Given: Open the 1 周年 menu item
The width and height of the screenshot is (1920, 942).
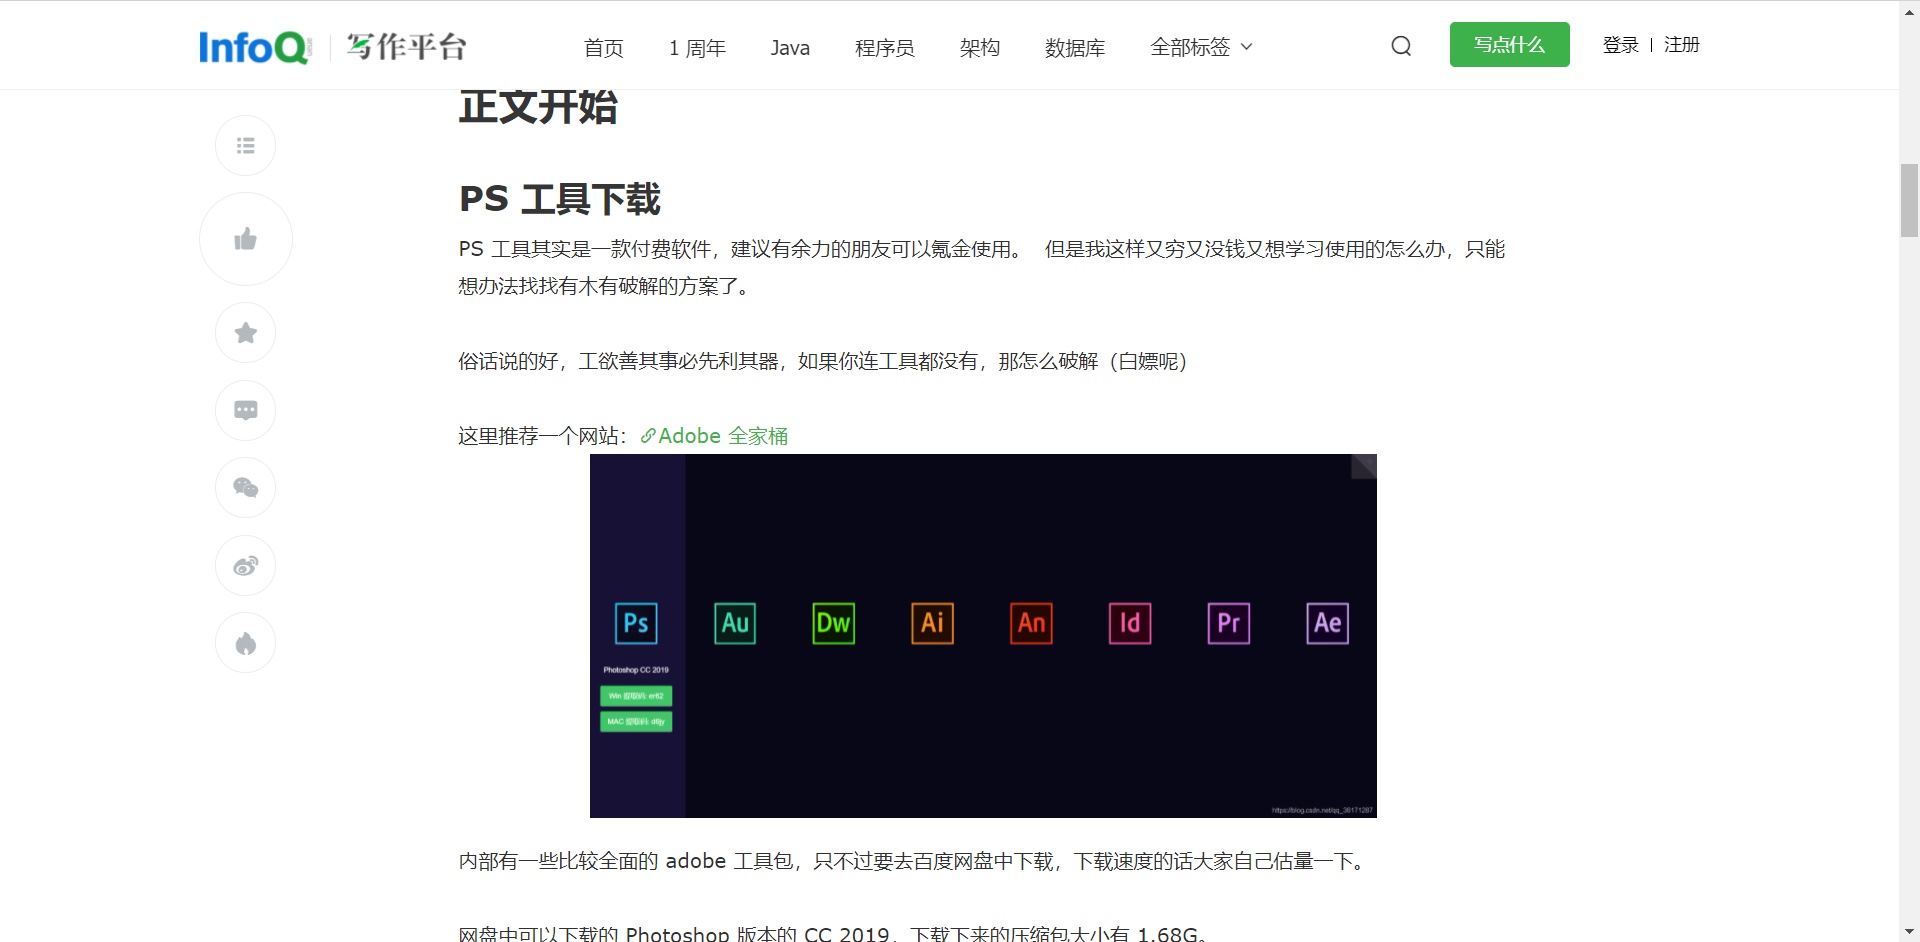Looking at the screenshot, I should tap(697, 48).
